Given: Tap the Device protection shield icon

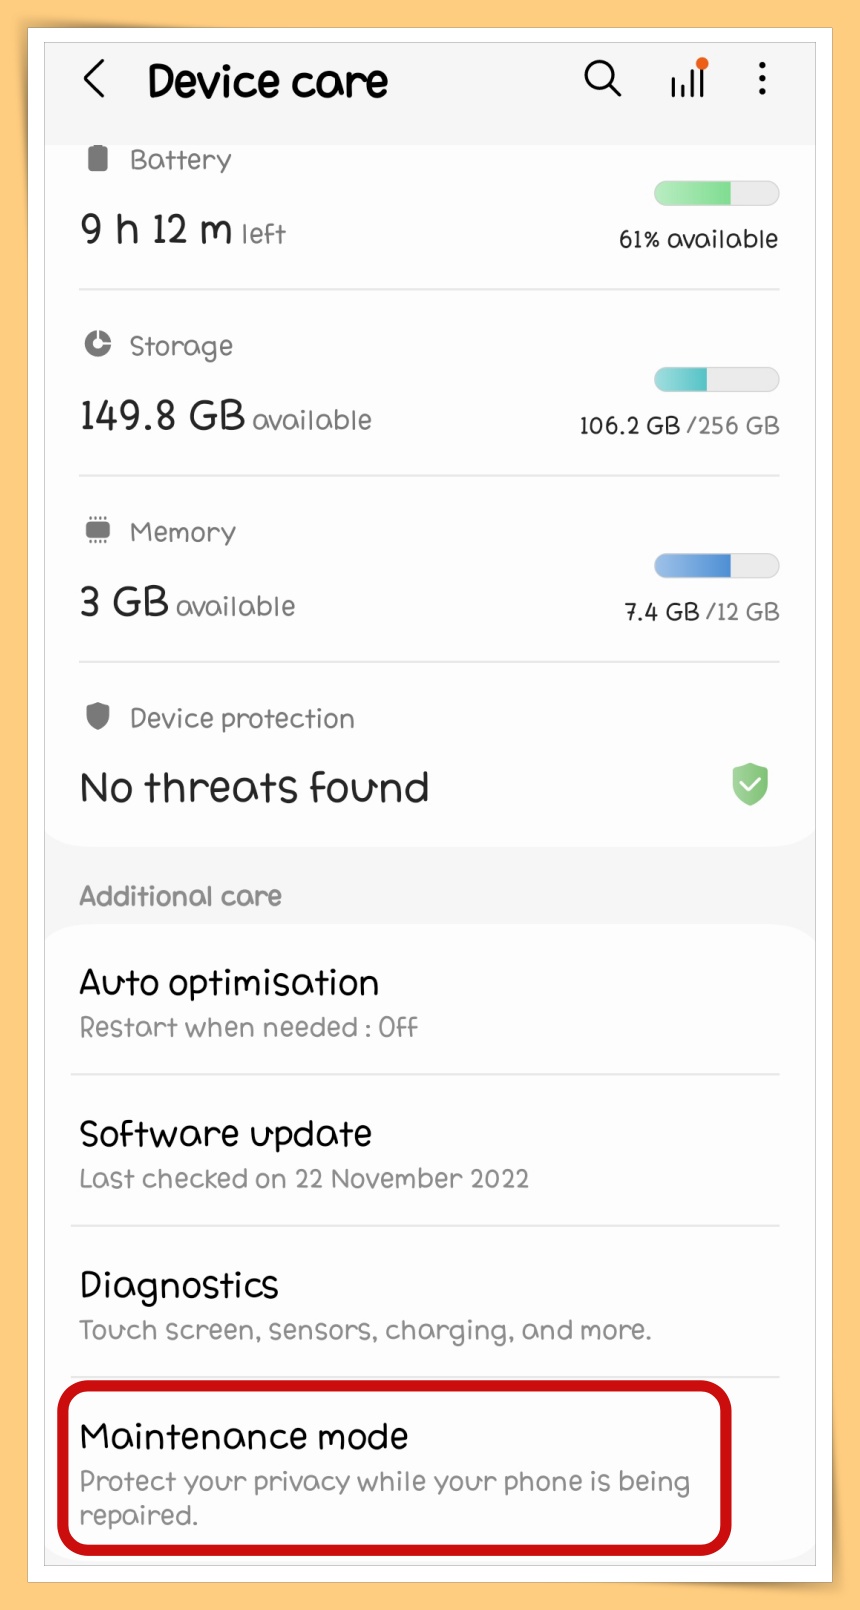Looking at the screenshot, I should coord(97,716).
